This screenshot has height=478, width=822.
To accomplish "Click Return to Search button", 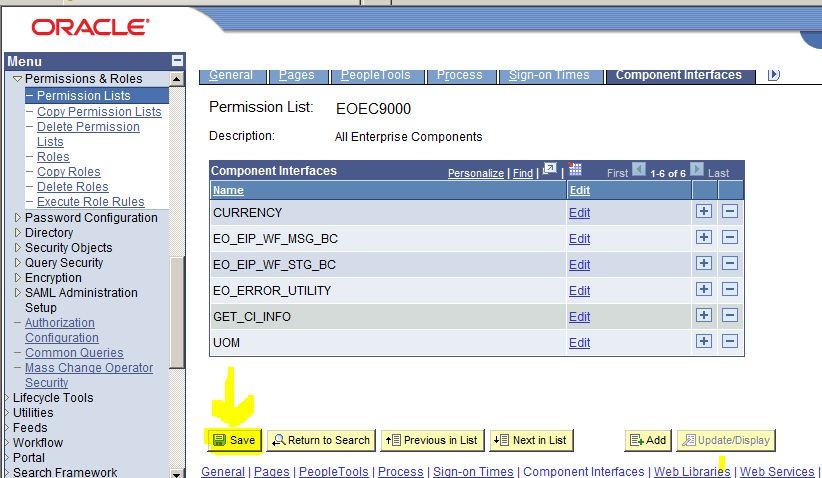I will (321, 440).
